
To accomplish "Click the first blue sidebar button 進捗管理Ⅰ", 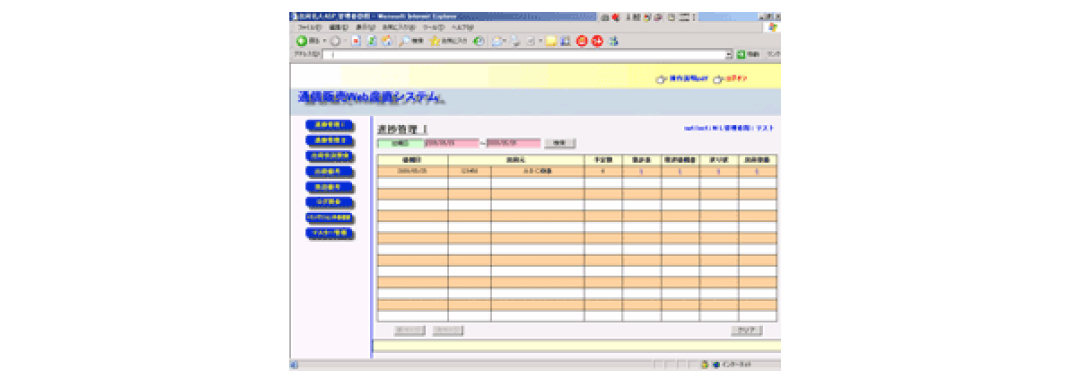I will click(329, 125).
